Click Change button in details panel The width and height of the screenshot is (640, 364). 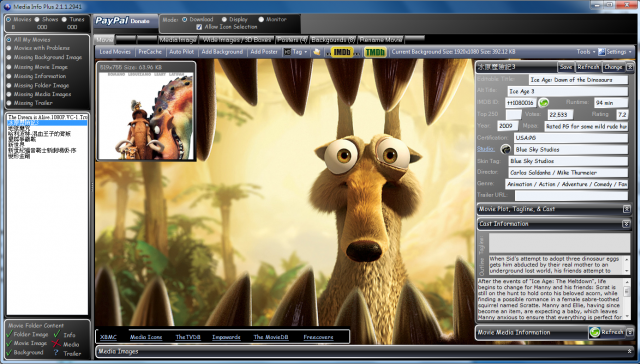(613, 67)
